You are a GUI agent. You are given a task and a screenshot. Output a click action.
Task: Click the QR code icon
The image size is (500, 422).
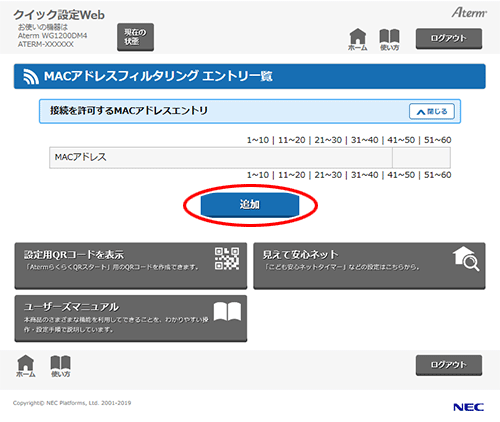(227, 259)
